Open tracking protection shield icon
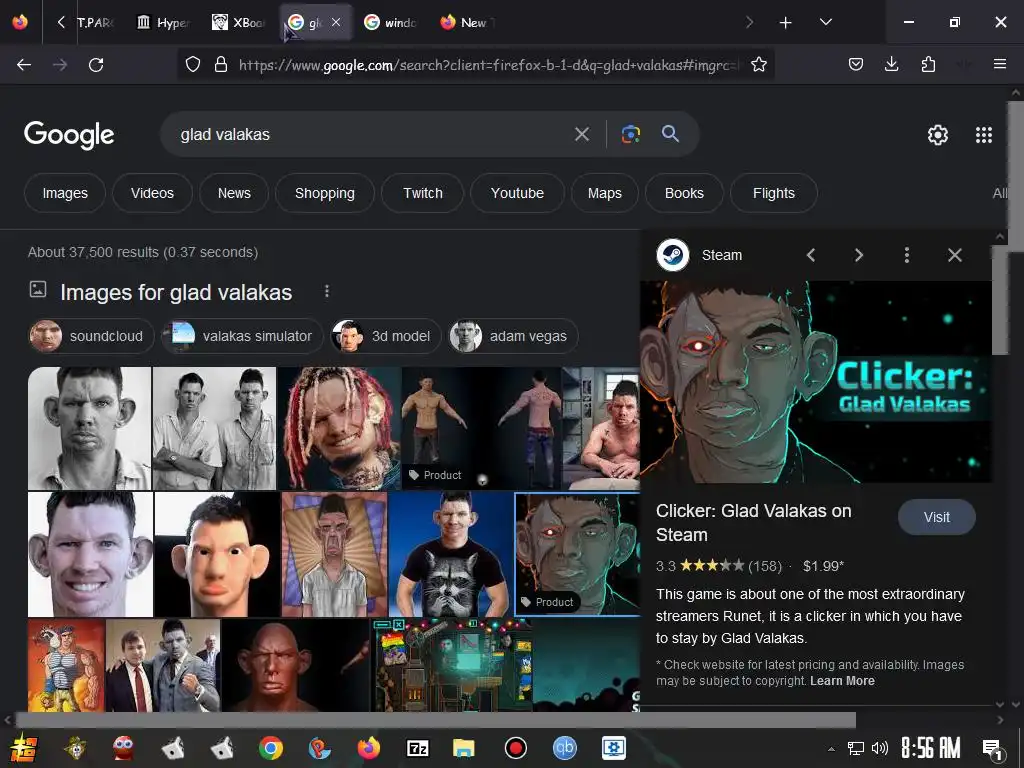The height and width of the screenshot is (768, 1024). 193,65
